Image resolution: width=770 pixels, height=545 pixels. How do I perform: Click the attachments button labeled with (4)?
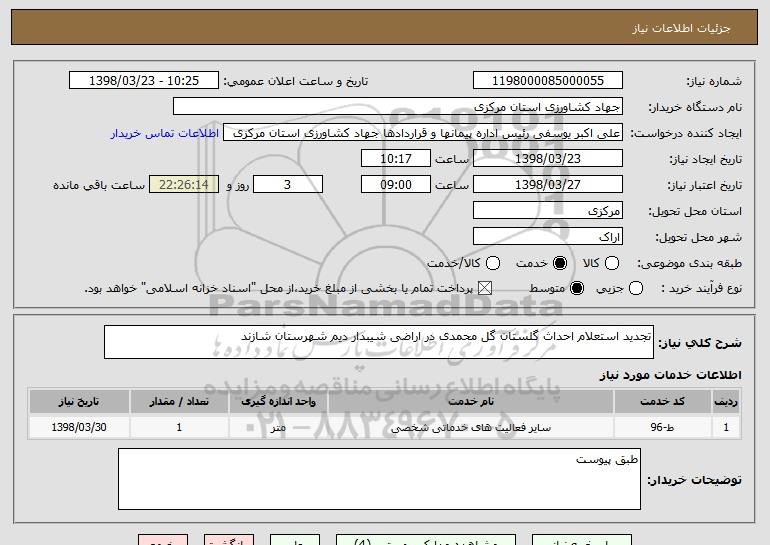click(x=426, y=540)
